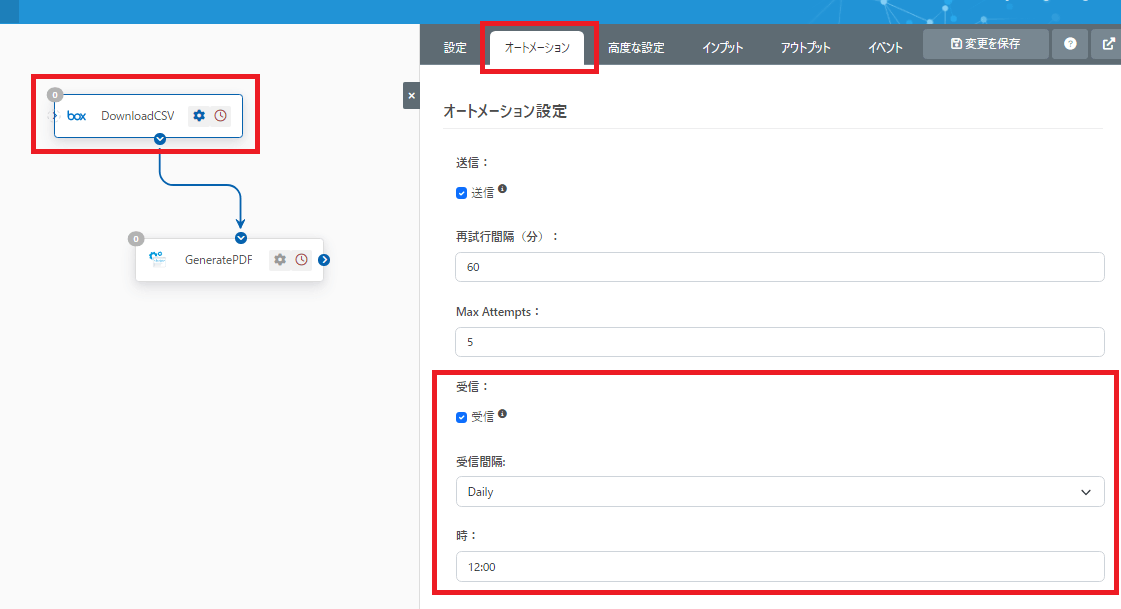Click the 時 field showing 12:00
Image resolution: width=1121 pixels, height=609 pixels.
pyautogui.click(x=780, y=567)
